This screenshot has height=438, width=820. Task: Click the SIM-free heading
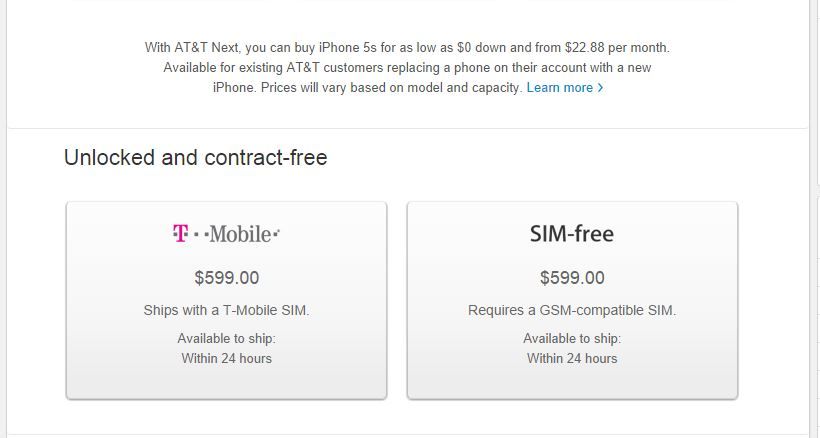pos(572,234)
